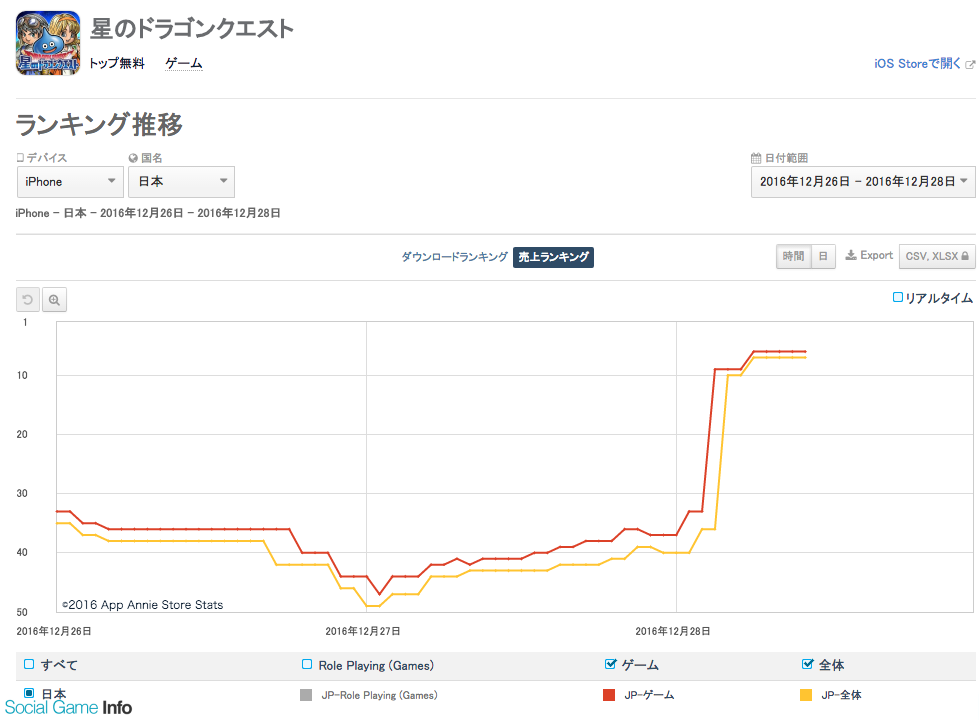Screen dimensions: 979x720
Task: Enable the リアルタイム checkbox
Action: [897, 297]
